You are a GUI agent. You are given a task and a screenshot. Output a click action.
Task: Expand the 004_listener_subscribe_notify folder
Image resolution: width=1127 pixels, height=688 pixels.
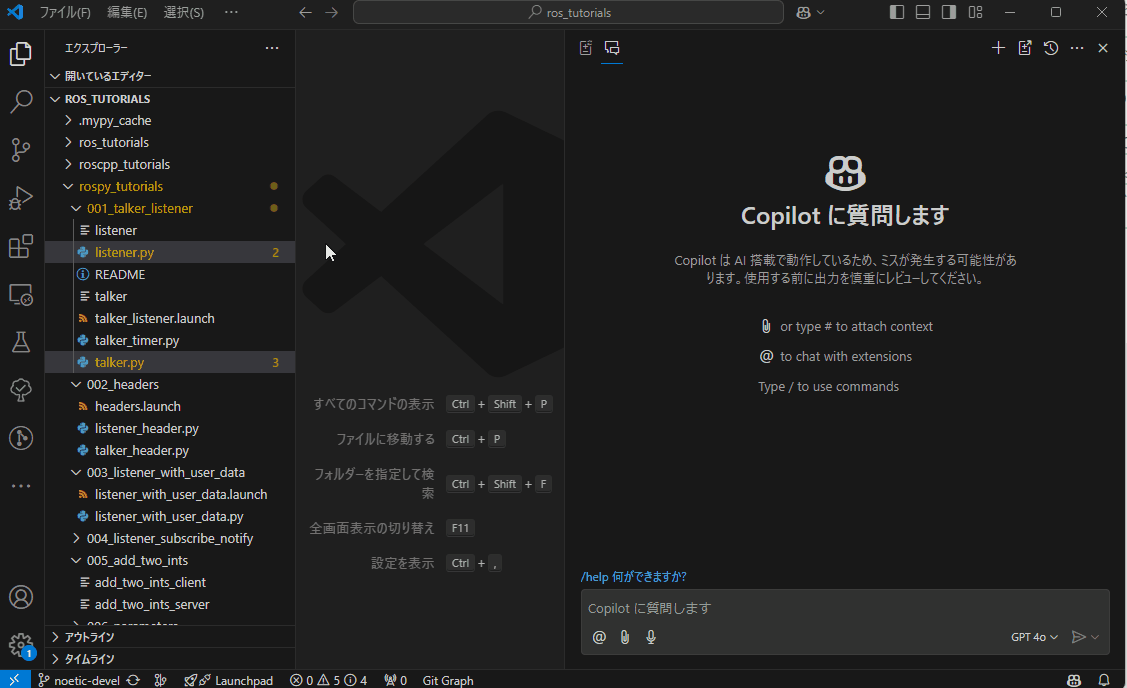pyautogui.click(x=170, y=538)
